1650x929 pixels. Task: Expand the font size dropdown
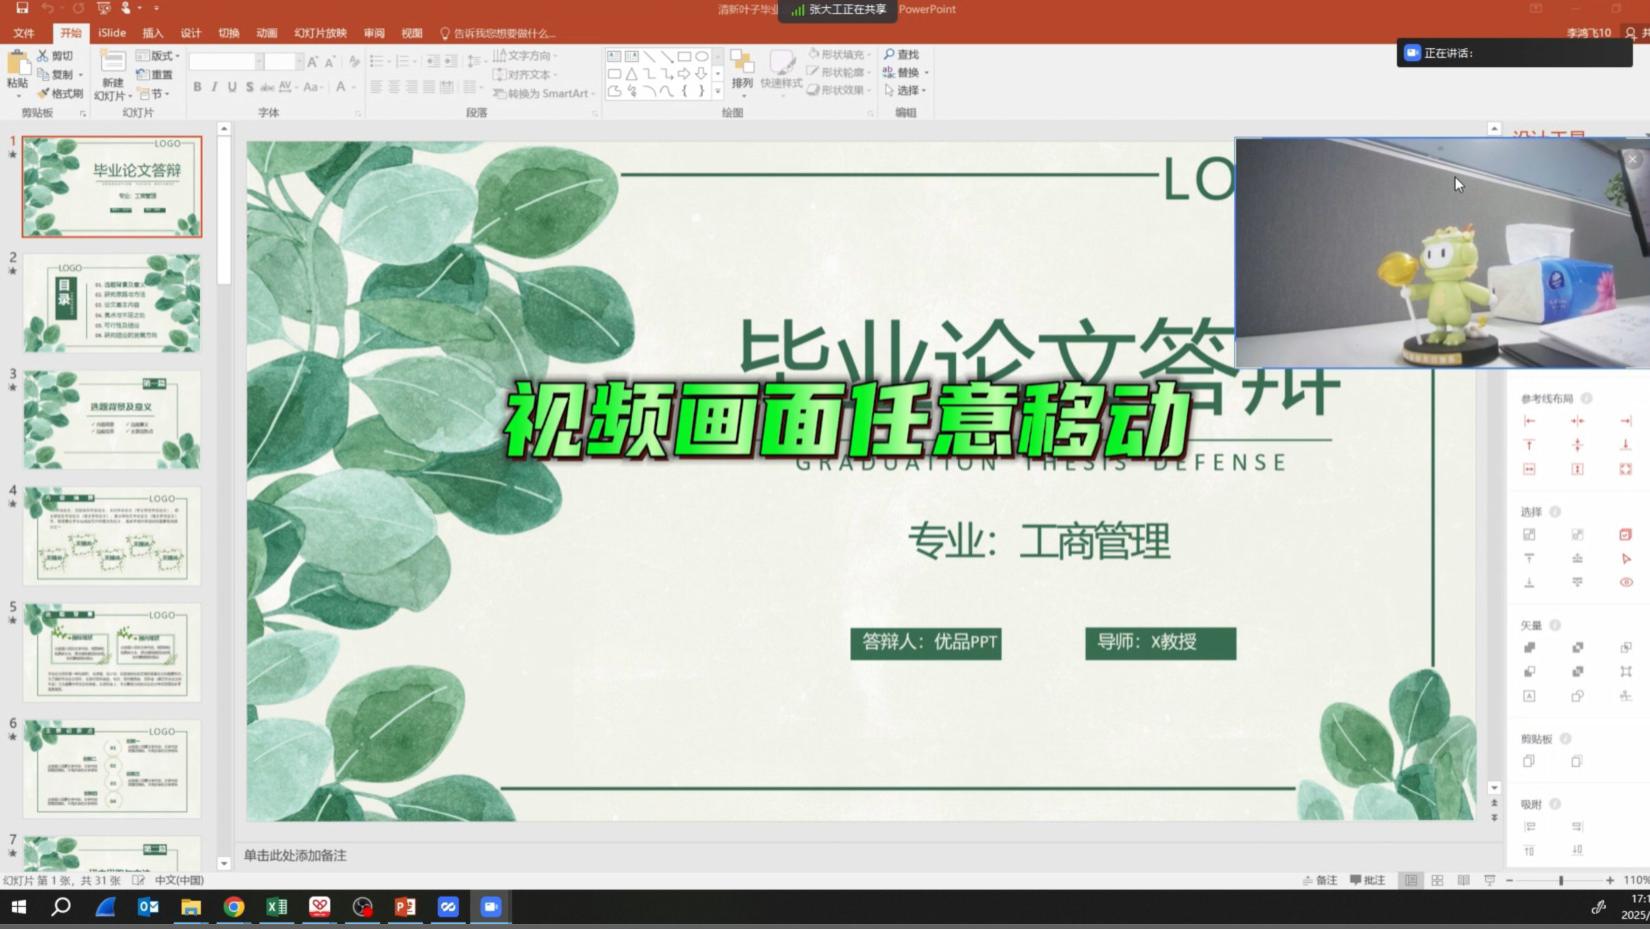point(300,61)
